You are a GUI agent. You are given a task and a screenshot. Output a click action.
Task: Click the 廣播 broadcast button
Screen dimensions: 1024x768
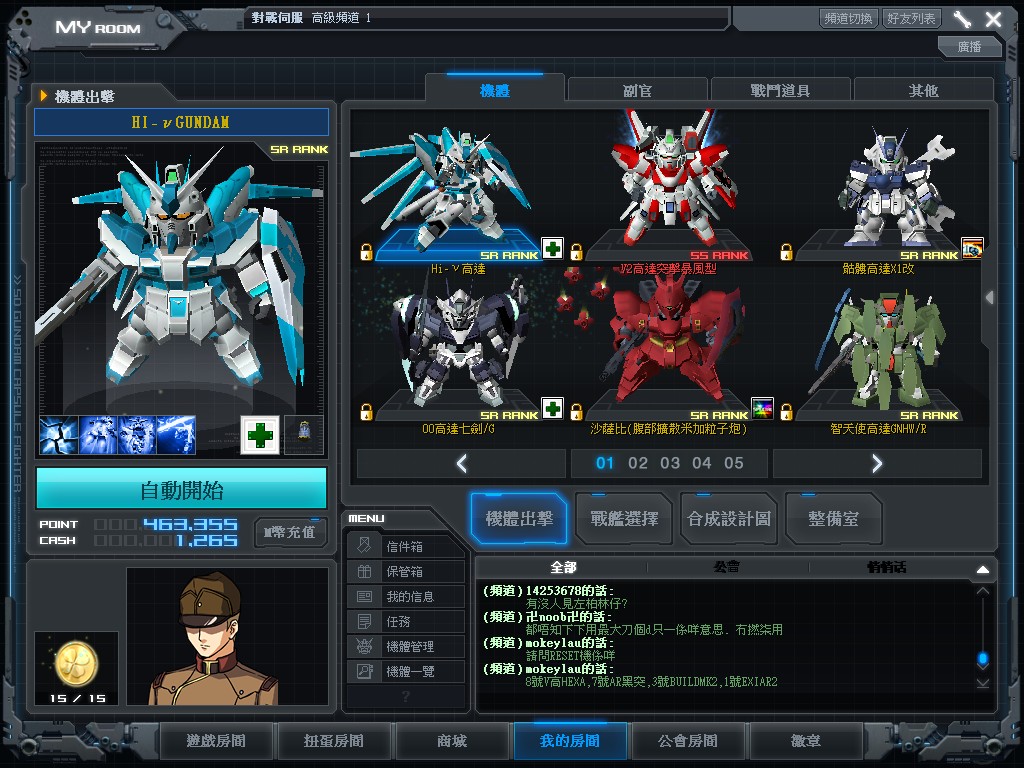969,46
